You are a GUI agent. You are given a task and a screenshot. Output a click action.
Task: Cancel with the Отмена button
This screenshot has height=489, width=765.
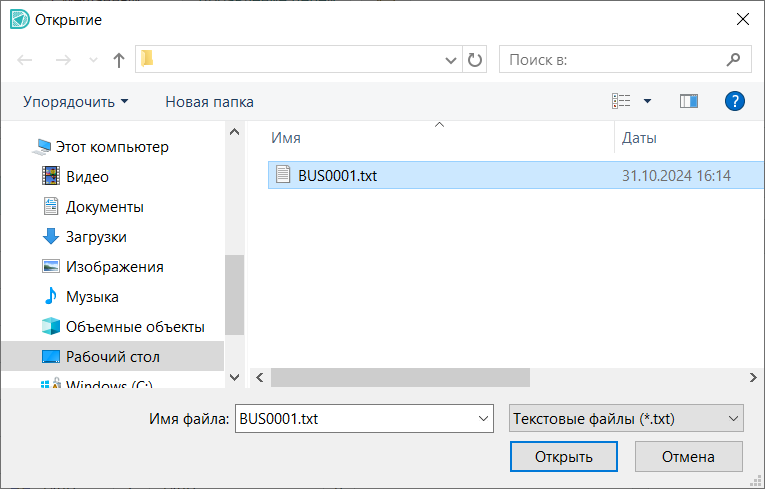click(688, 456)
